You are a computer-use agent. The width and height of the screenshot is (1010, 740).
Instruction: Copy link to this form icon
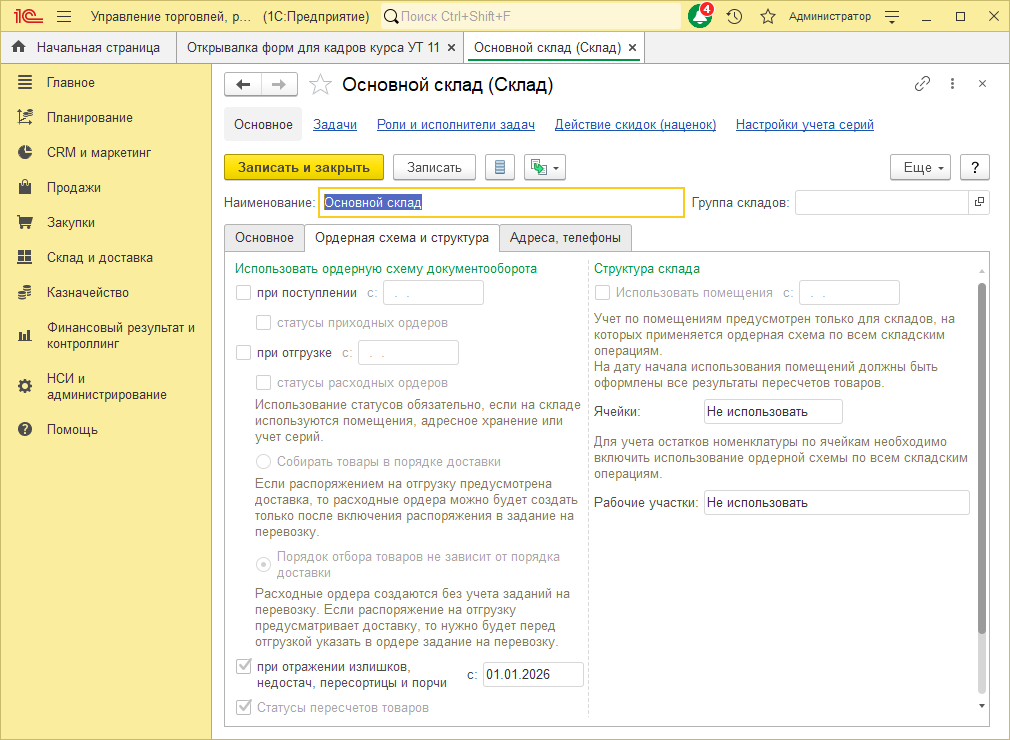coord(922,84)
